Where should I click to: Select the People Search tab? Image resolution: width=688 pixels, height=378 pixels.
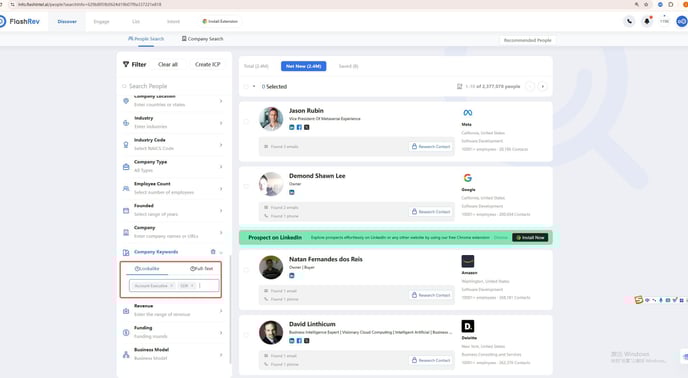[x=146, y=39]
